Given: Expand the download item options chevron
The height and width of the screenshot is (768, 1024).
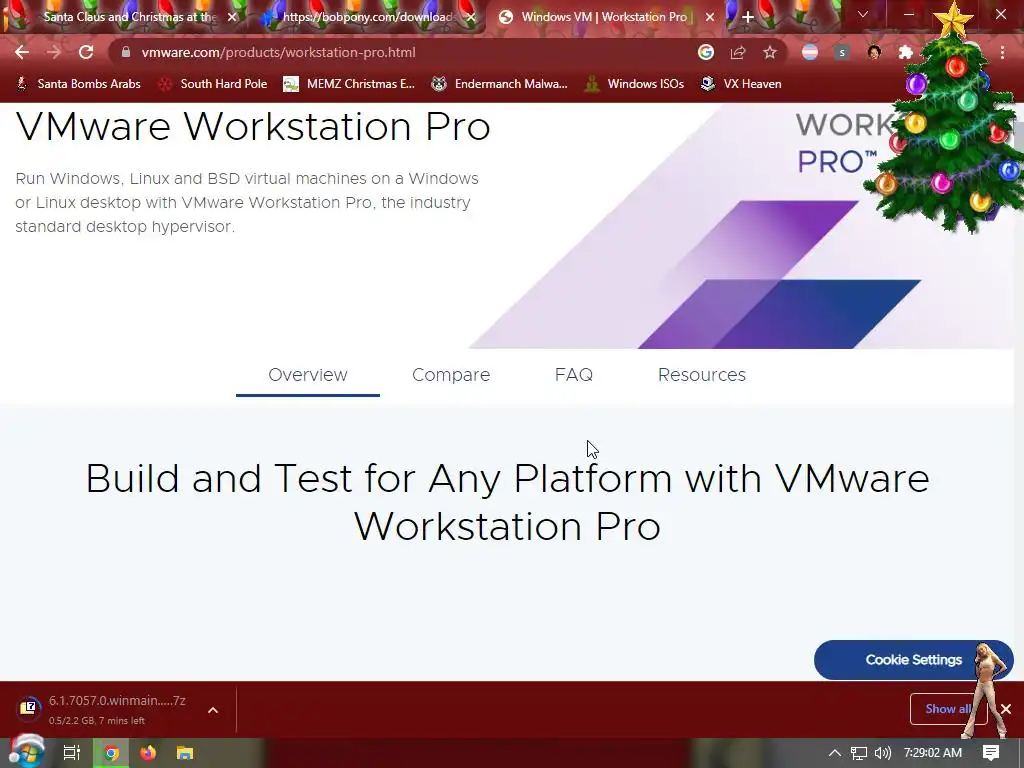Looking at the screenshot, I should tap(213, 710).
